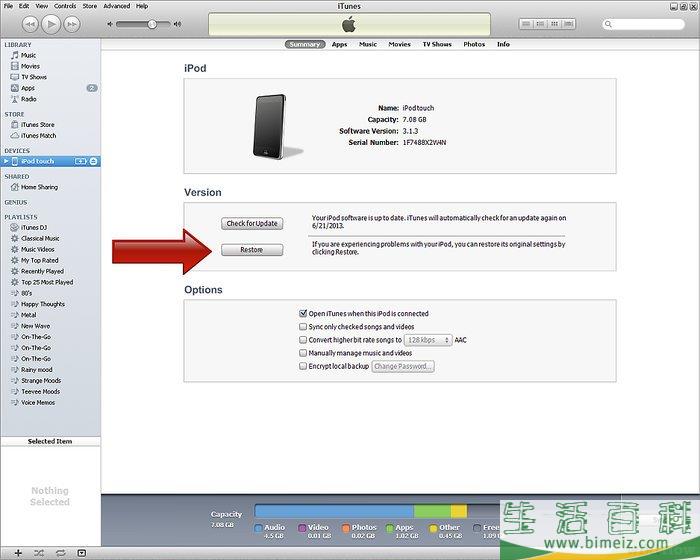Open the Advanced menu
Screen dimensions: 700x560
point(117,6)
